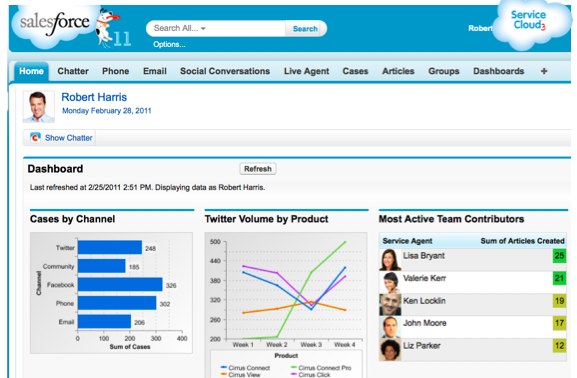The height and width of the screenshot is (378, 577).
Task: Click Valerie Kerr's avatar photo
Action: (x=389, y=282)
